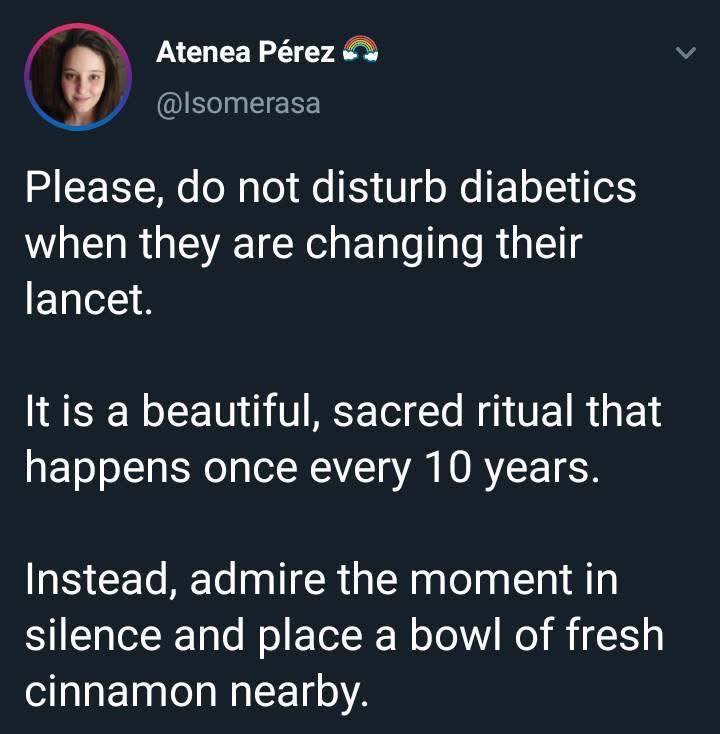Open the Atenea Pérez display name link
Viewport: 720px width, 734px height.
coord(245,51)
